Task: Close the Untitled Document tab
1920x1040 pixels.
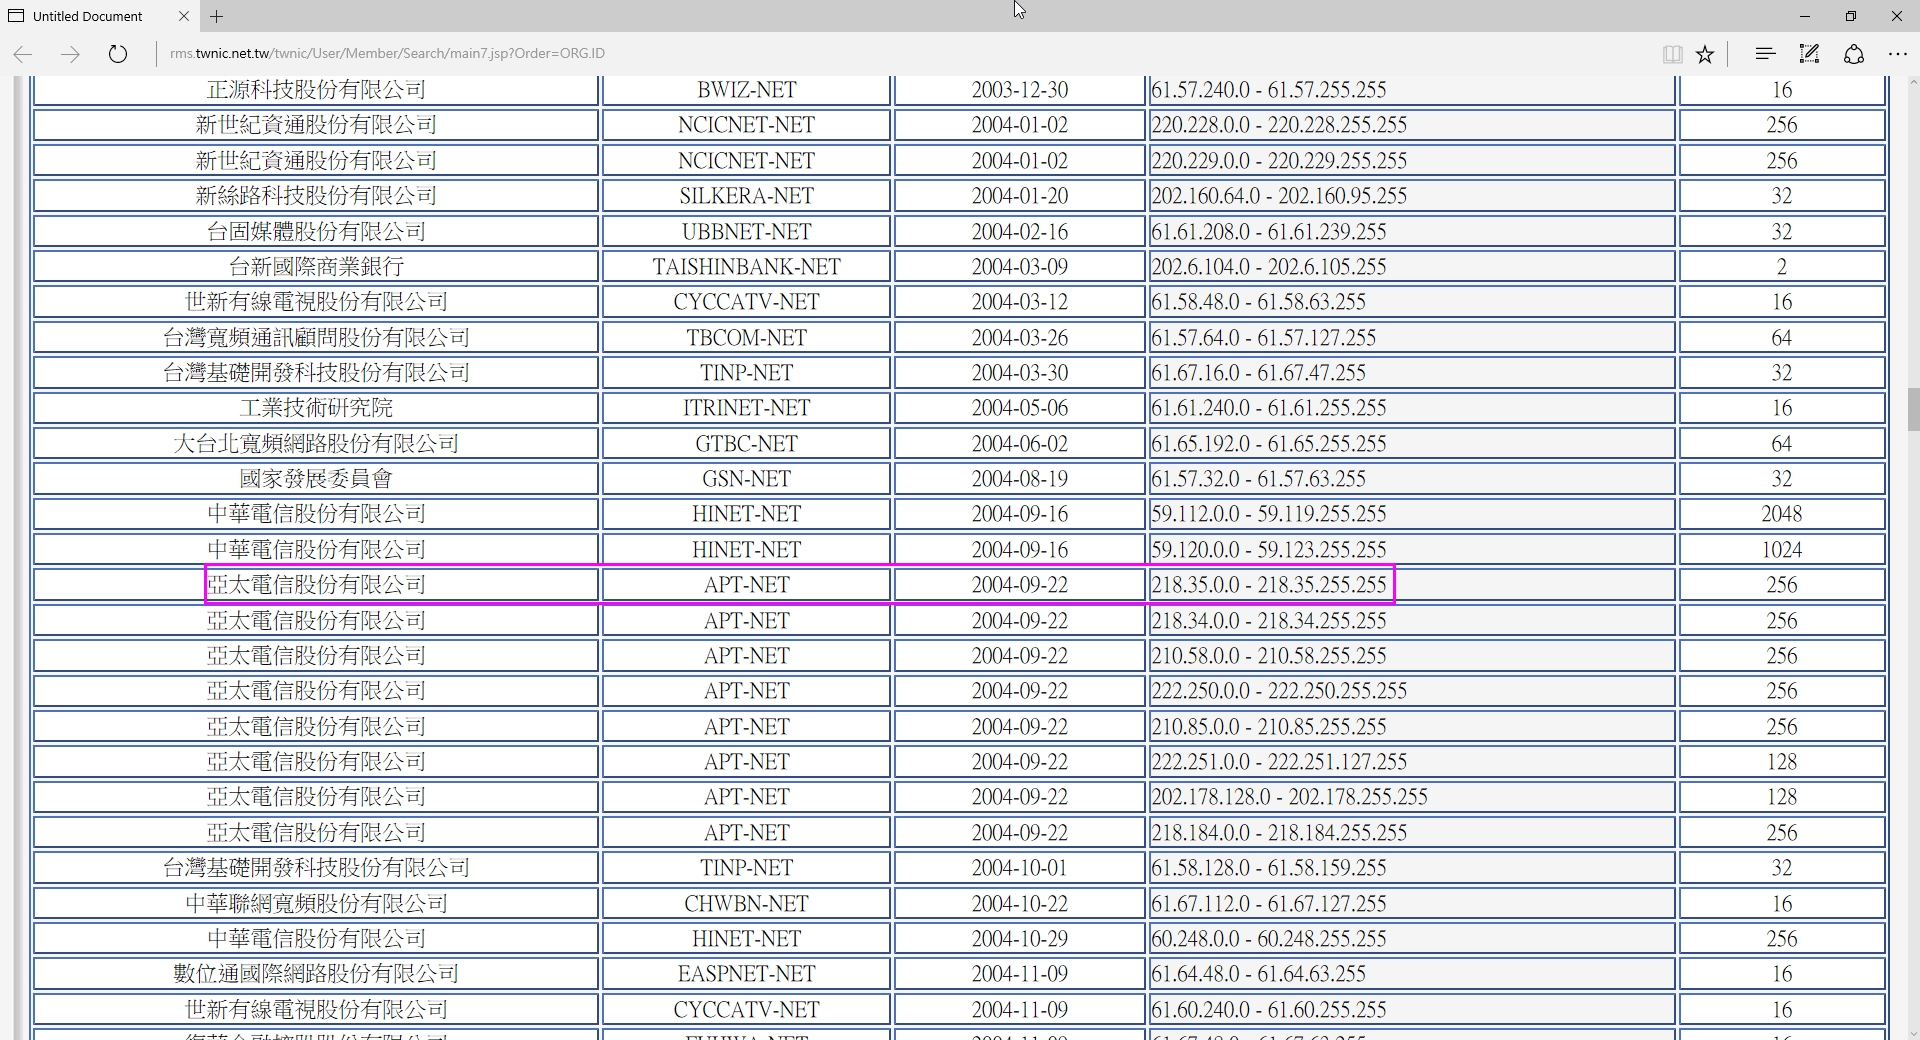Action: tap(184, 16)
